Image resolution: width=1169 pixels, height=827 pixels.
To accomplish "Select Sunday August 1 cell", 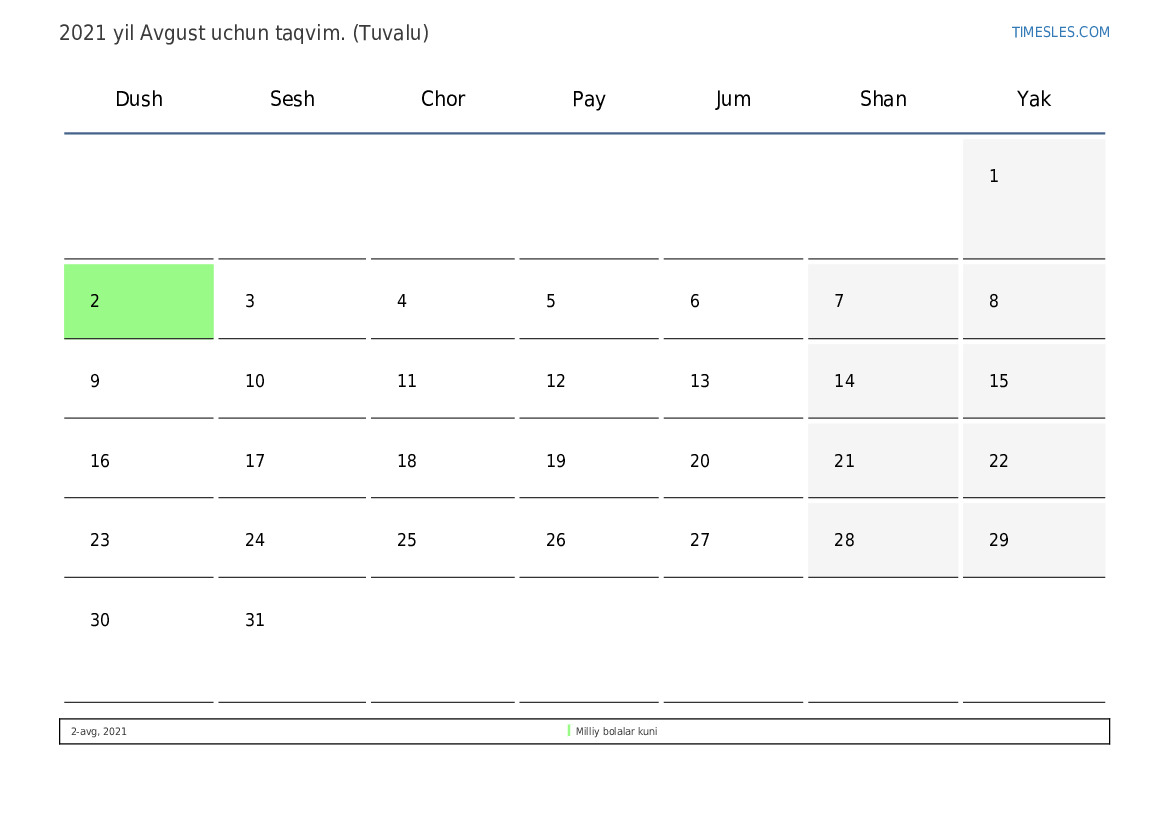I will [x=1033, y=197].
